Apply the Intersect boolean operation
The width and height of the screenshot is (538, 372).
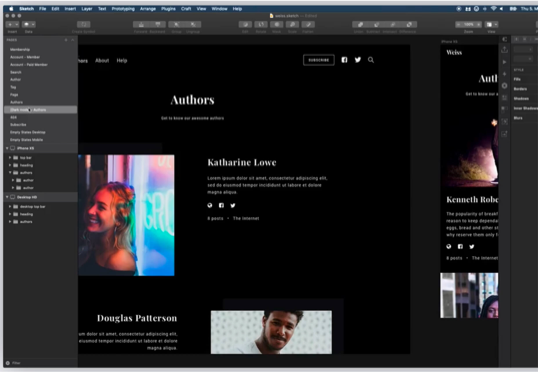393,24
